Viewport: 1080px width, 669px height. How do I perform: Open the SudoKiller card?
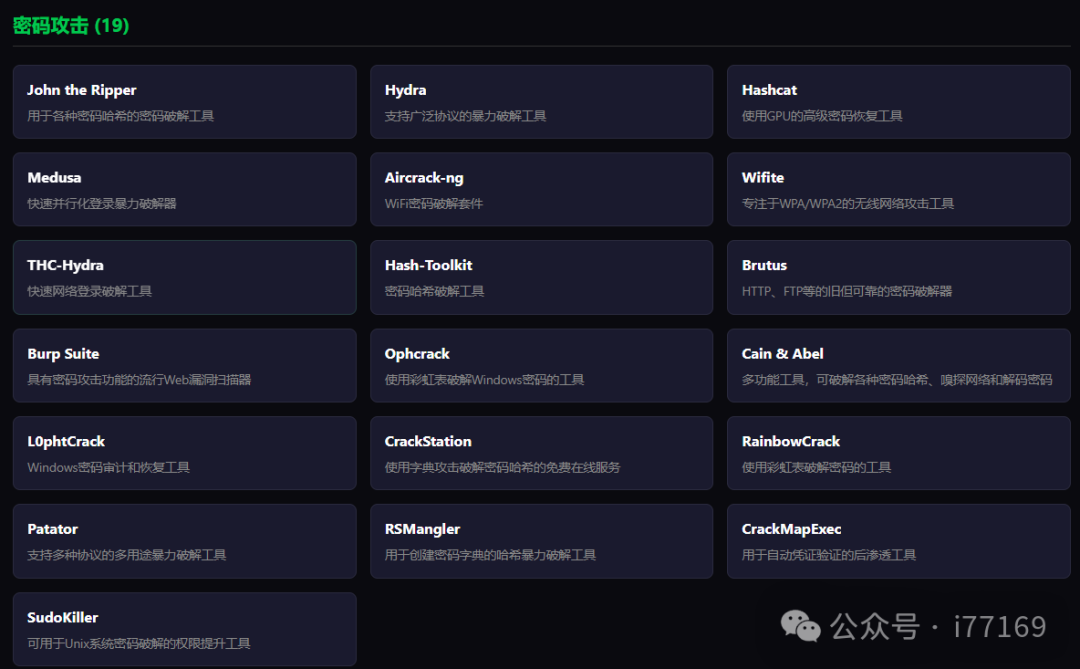tap(185, 629)
